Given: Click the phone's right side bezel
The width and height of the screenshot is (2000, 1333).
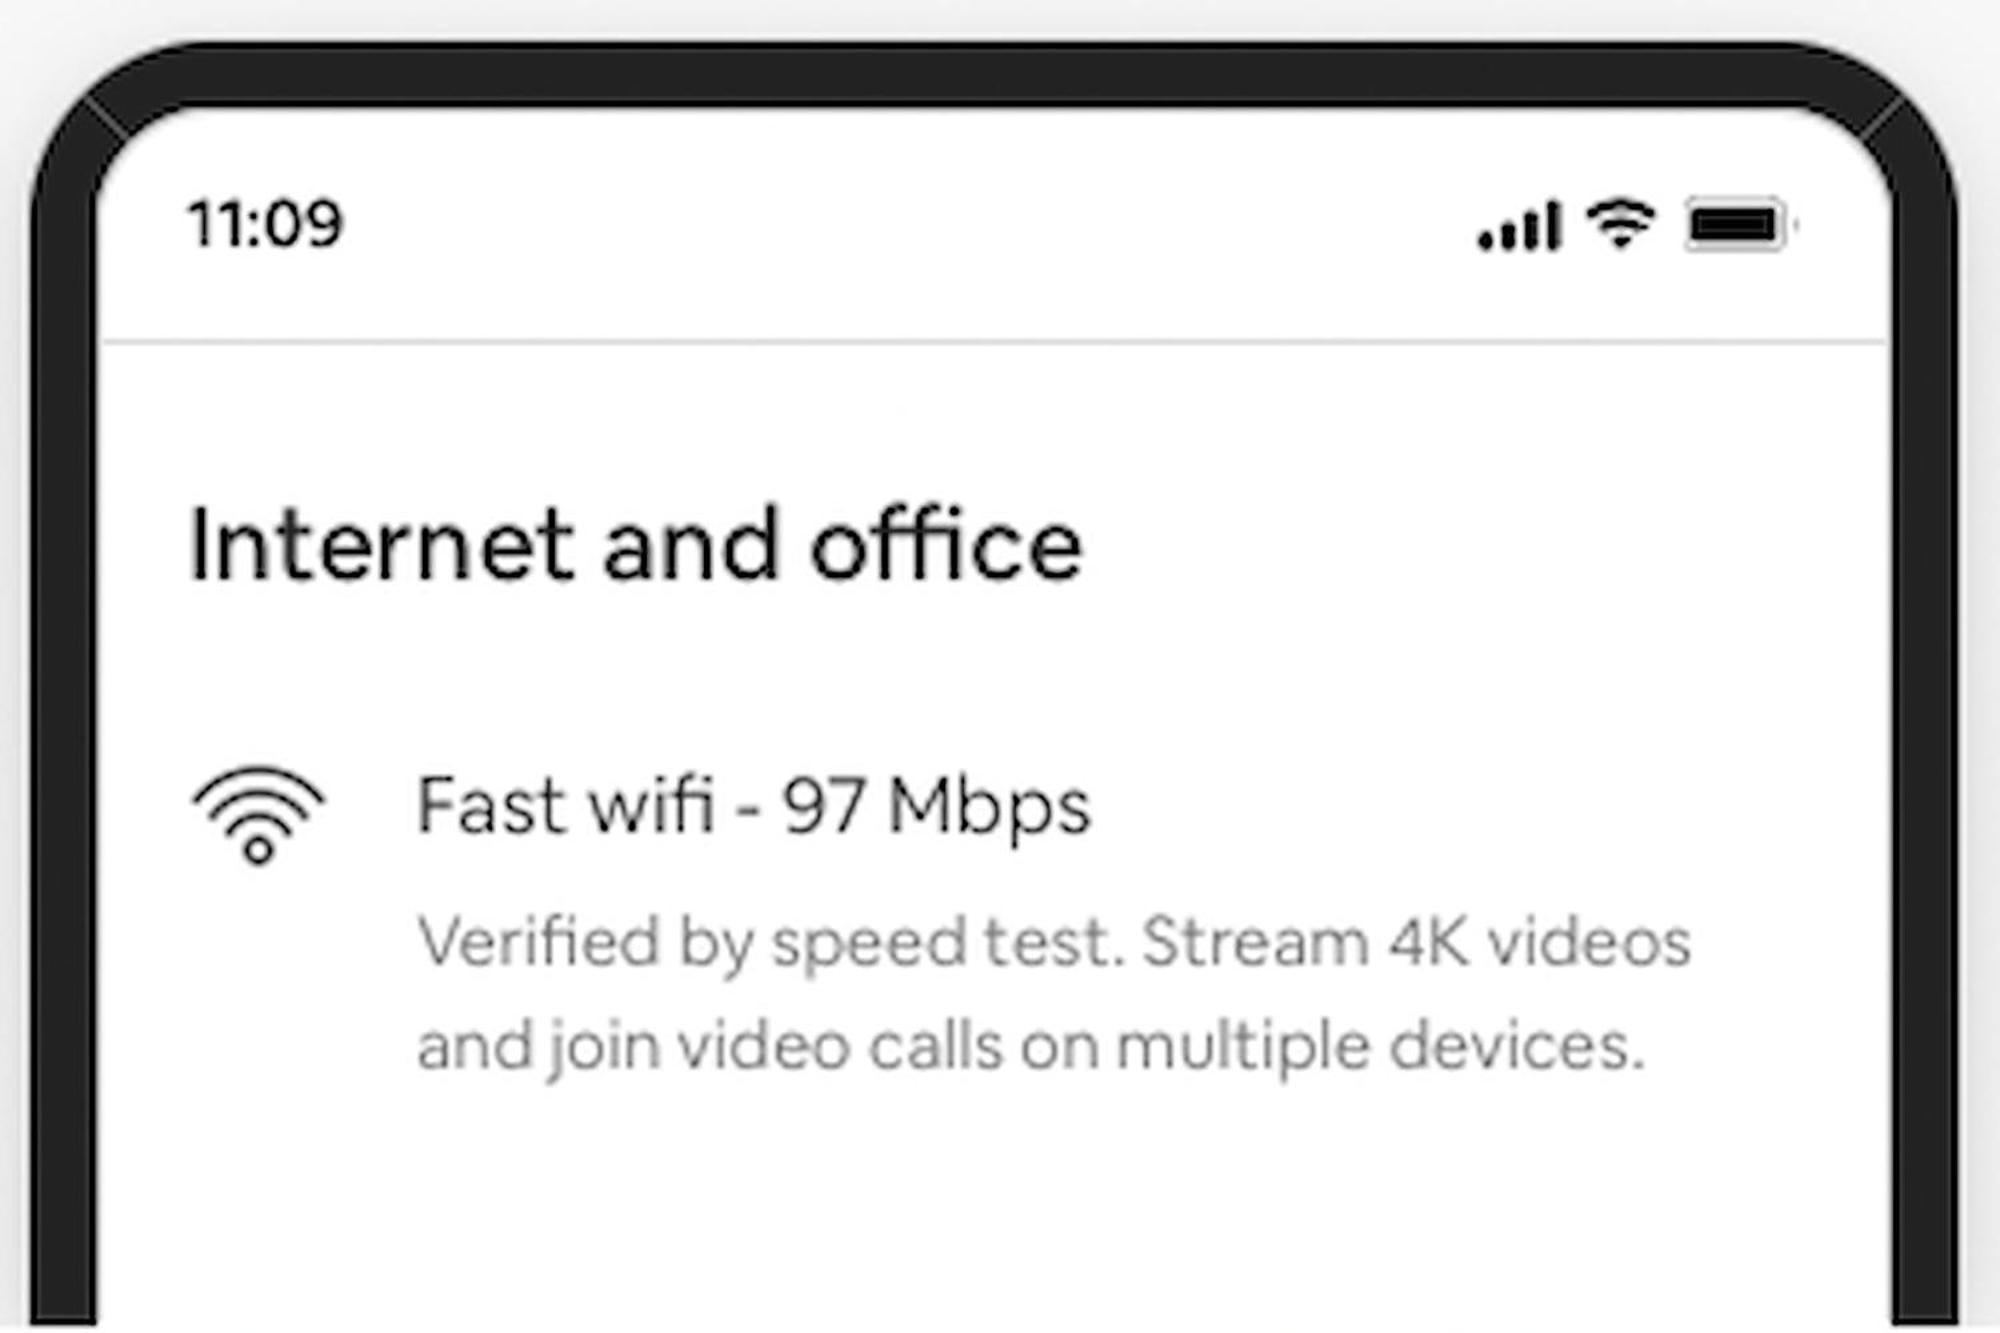Looking at the screenshot, I should point(1925,700).
